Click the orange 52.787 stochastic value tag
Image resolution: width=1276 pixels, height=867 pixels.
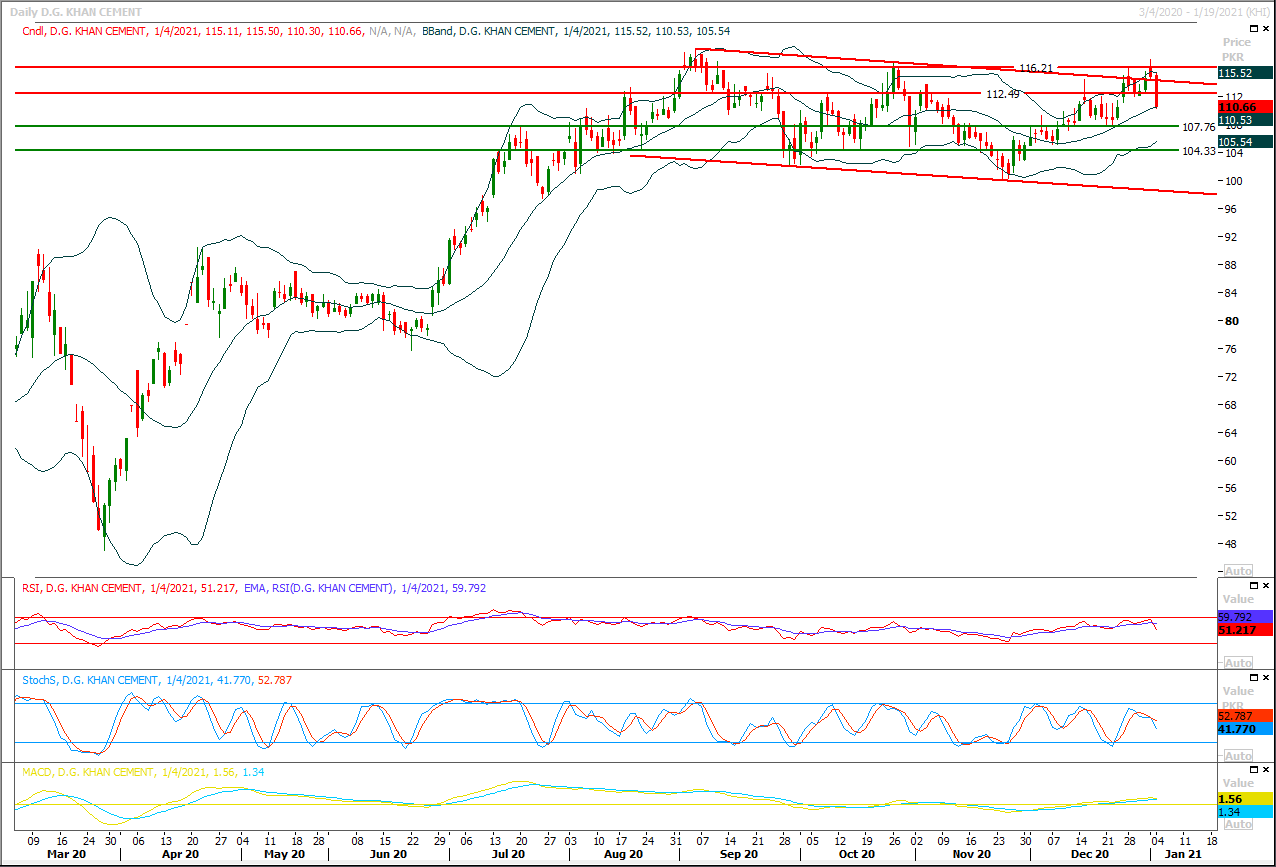pyautogui.click(x=1244, y=717)
